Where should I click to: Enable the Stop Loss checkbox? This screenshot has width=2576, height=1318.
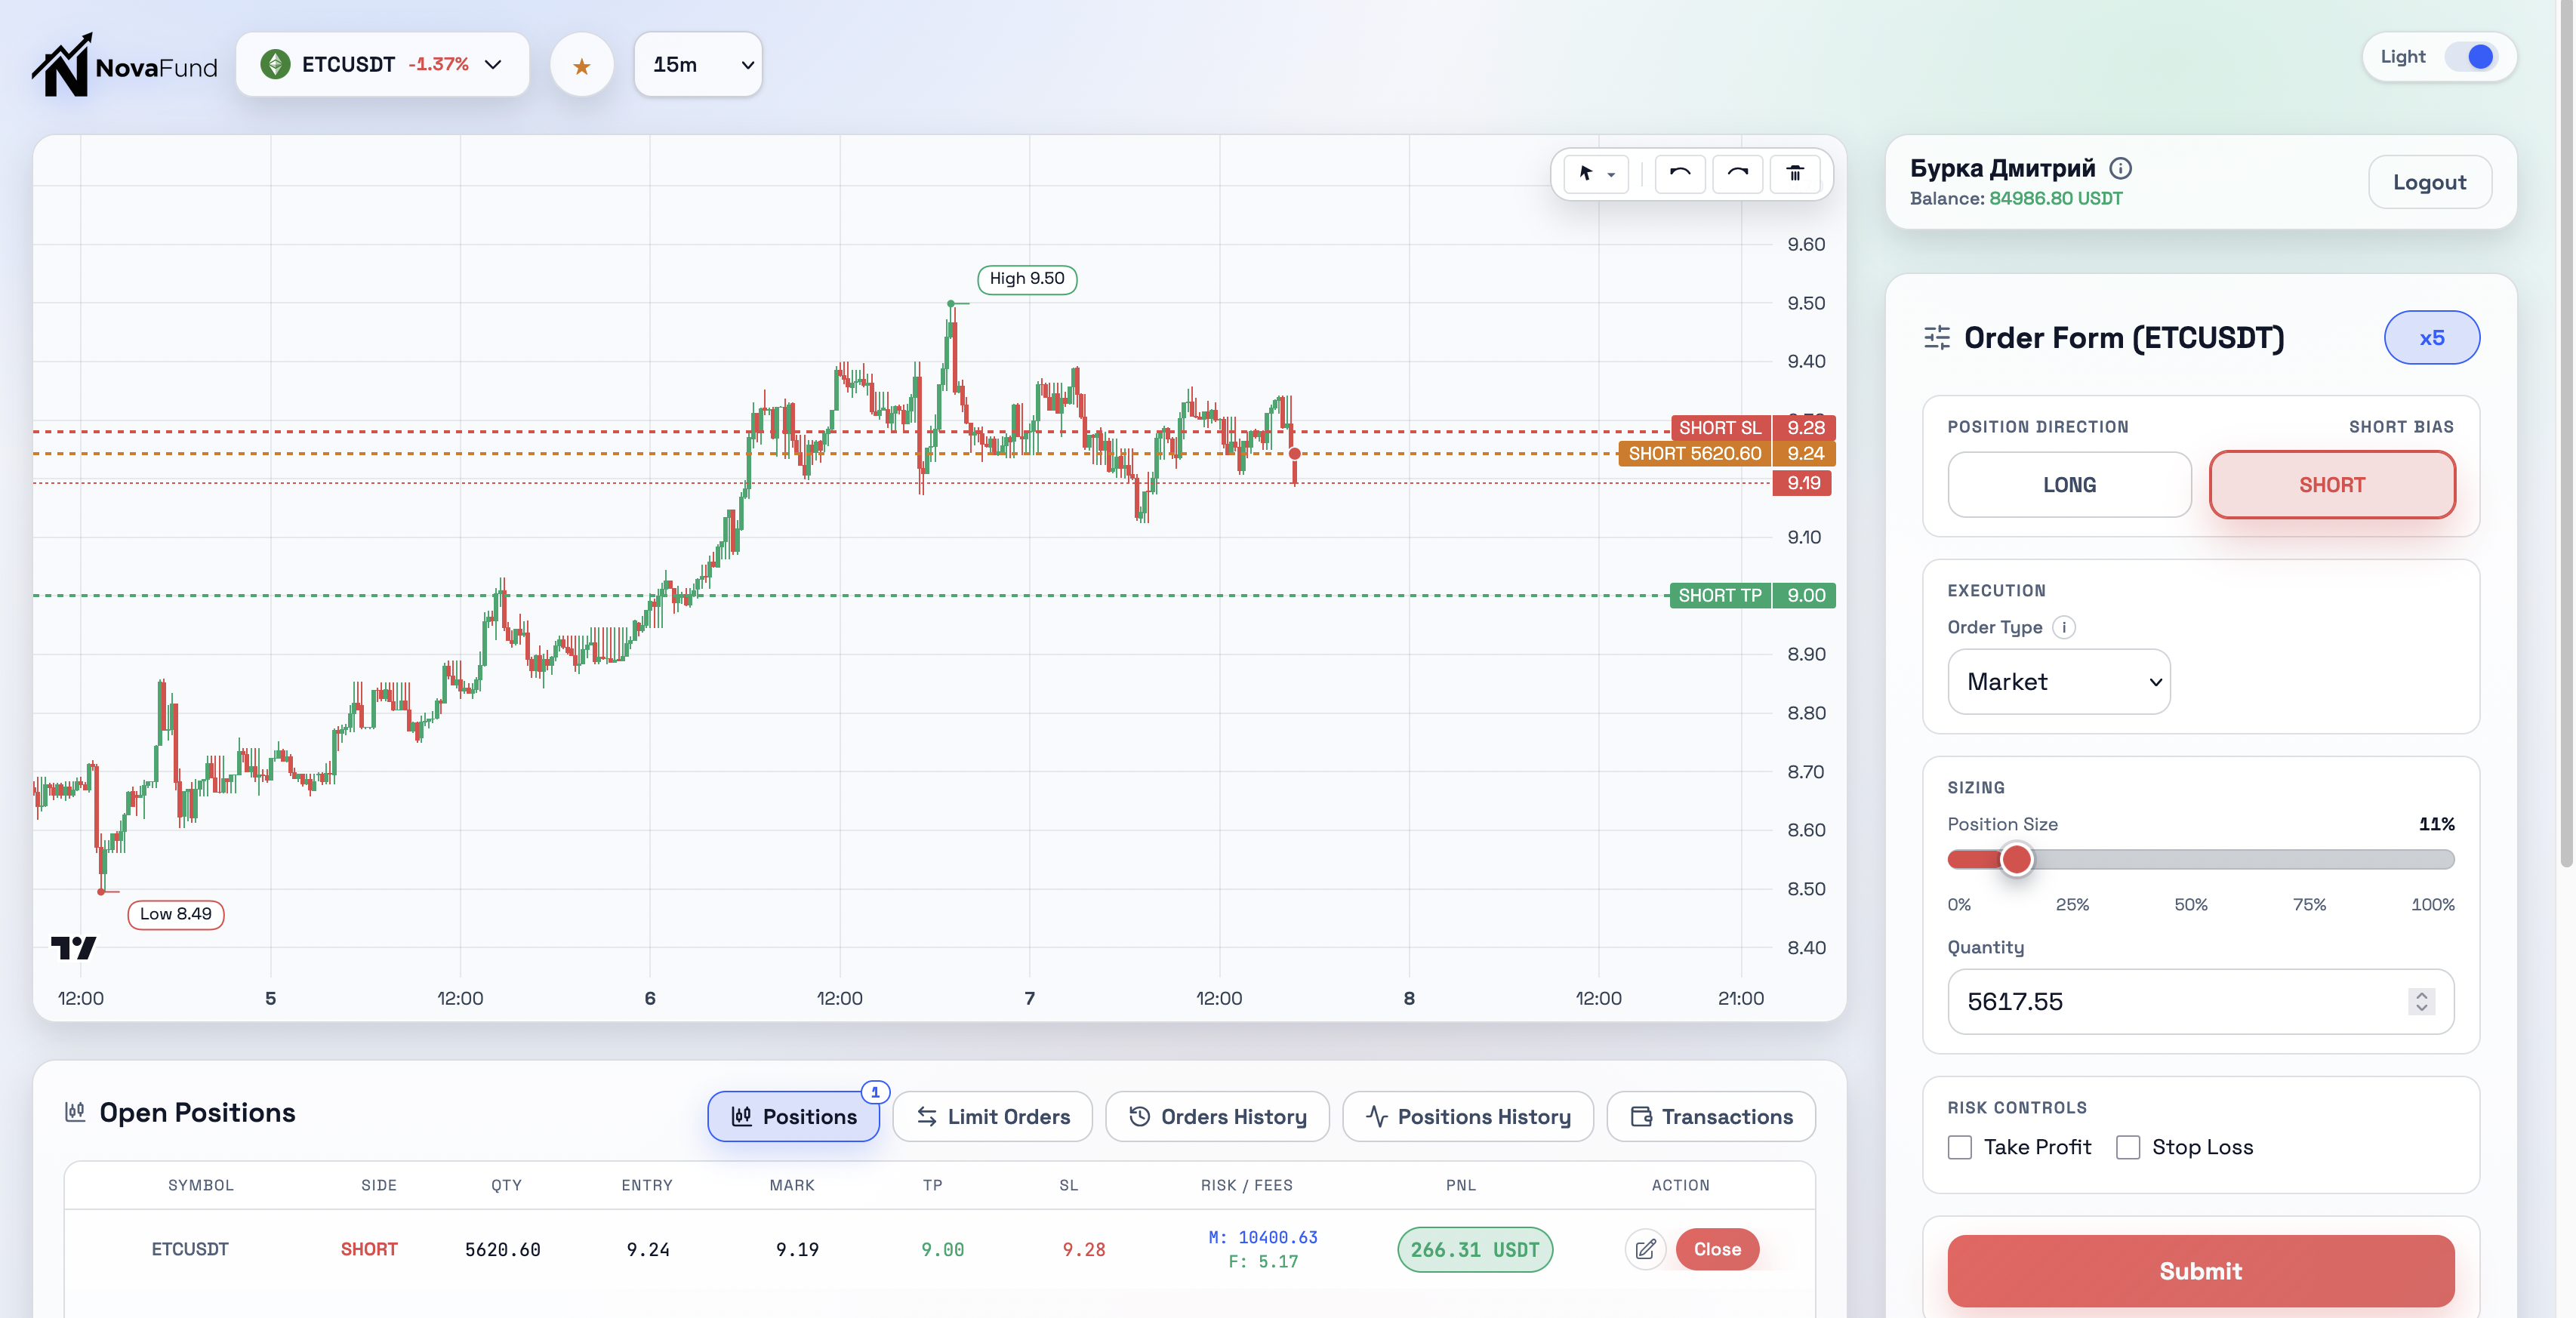[2128, 1147]
